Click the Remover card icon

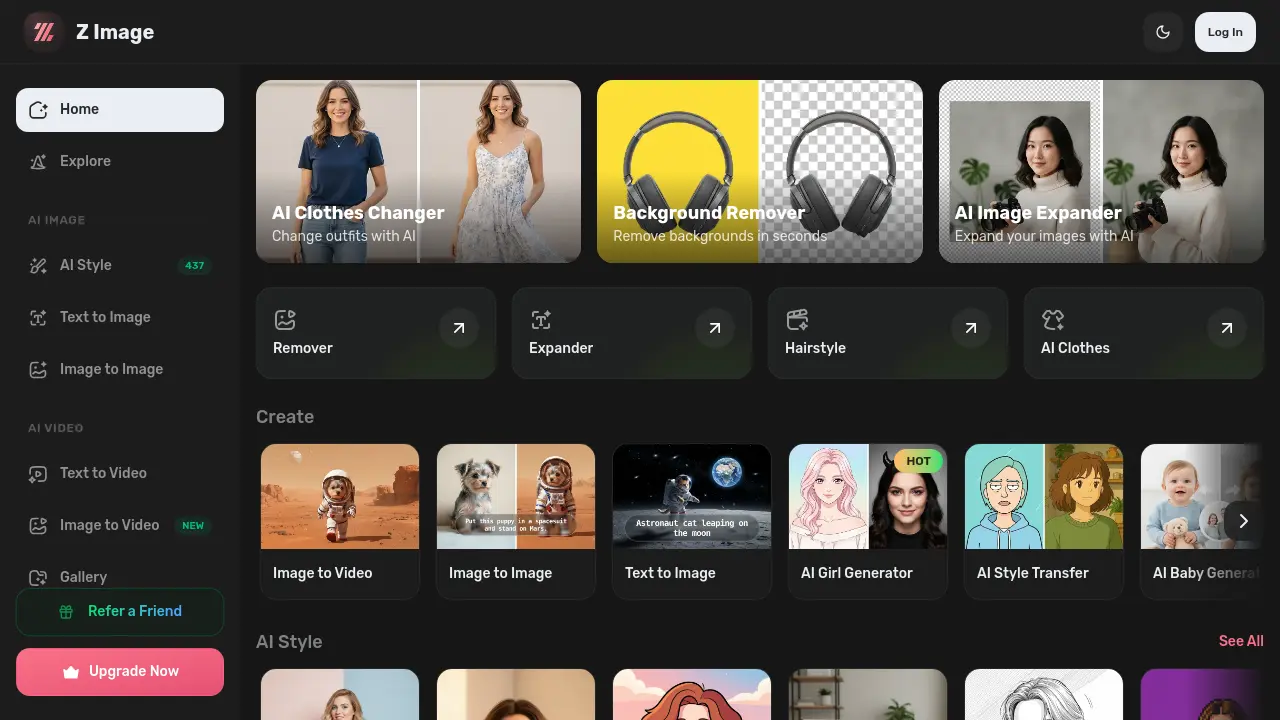[285, 320]
